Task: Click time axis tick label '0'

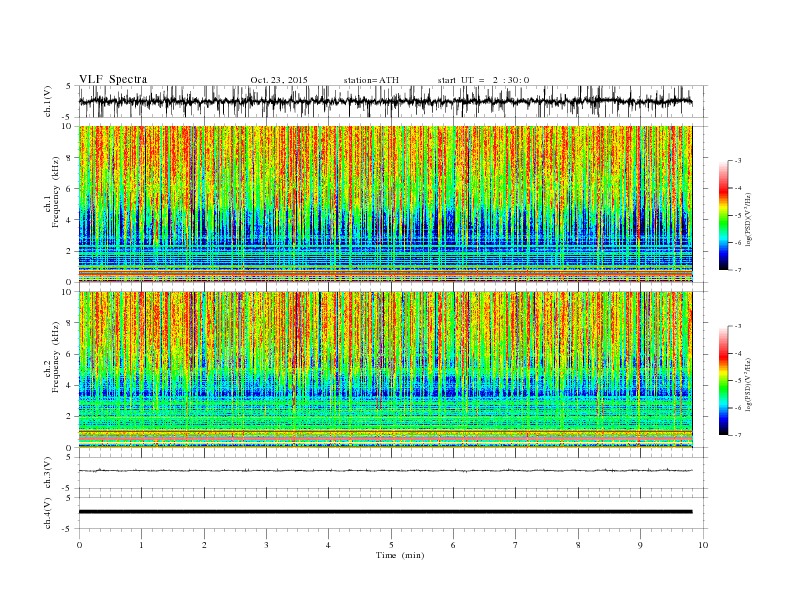Action: 79,545
